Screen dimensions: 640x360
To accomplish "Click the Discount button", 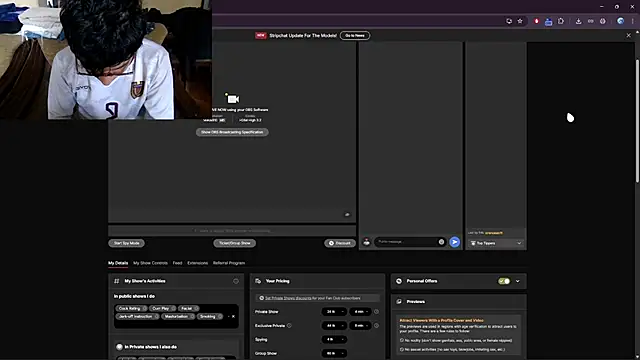I will [340, 243].
